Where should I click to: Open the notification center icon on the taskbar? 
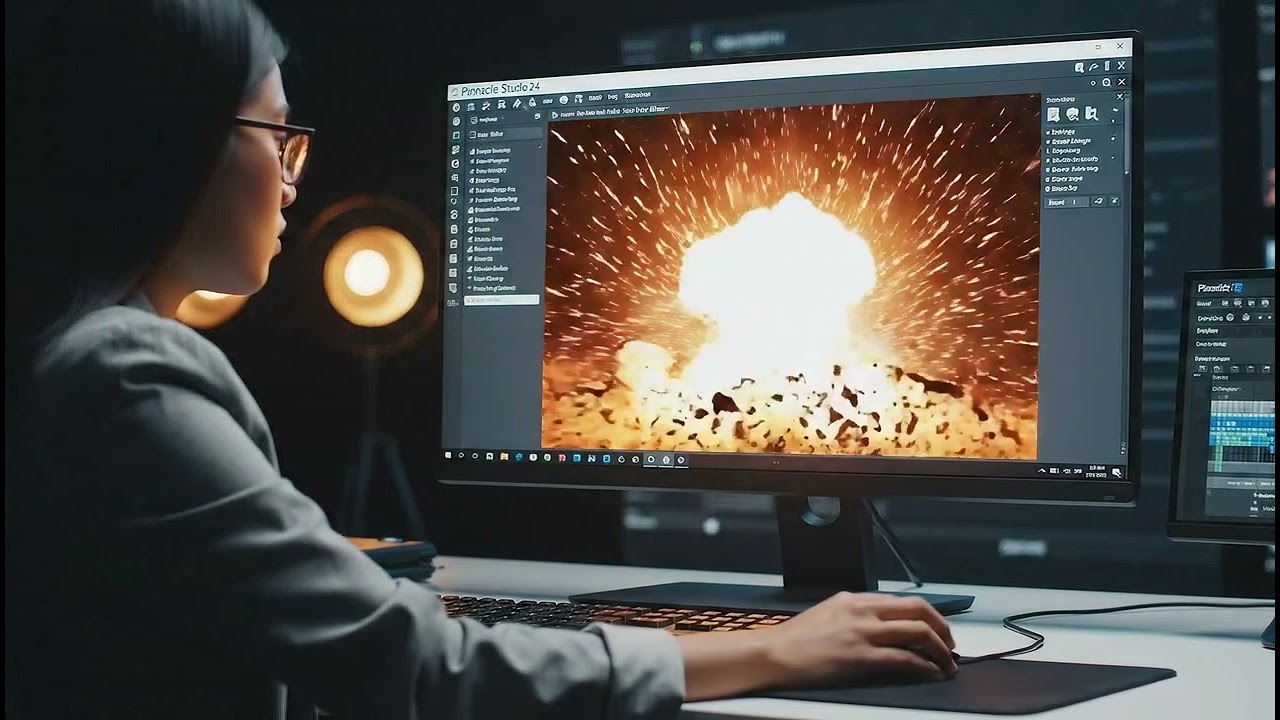[x=1116, y=473]
